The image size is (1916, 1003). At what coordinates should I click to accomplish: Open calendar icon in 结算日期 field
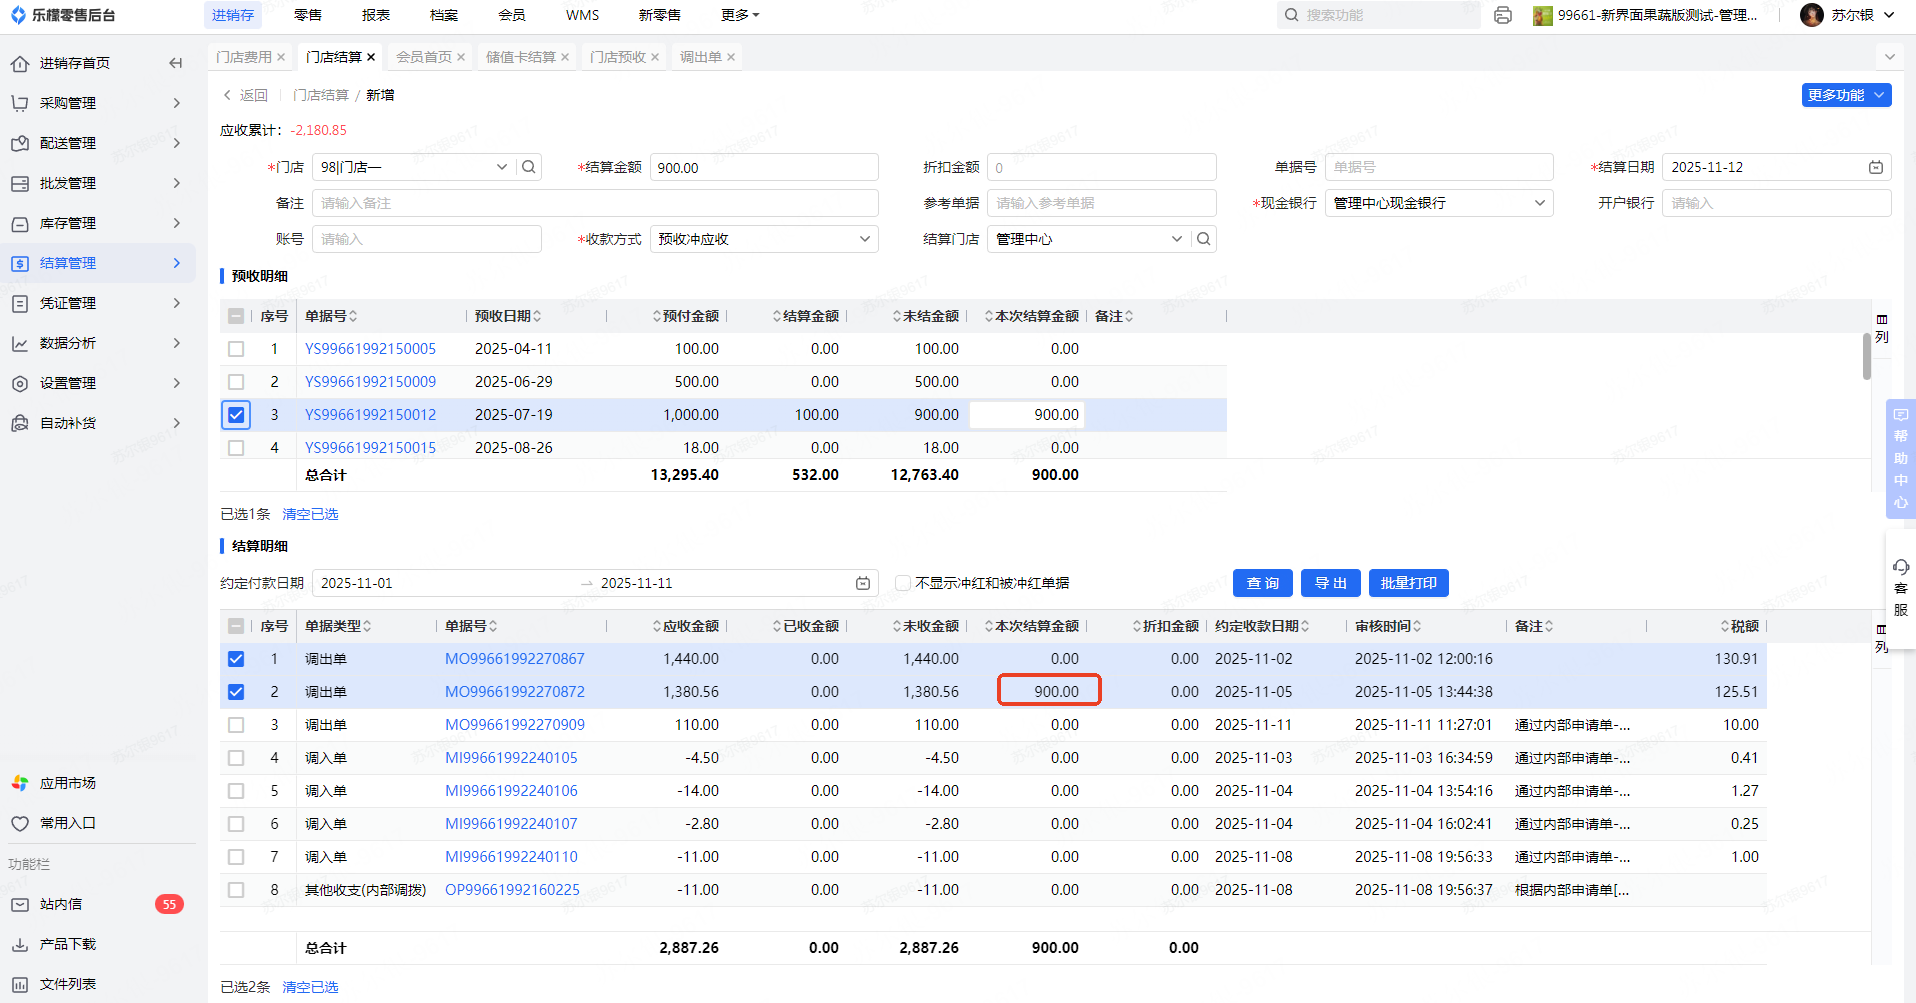click(1875, 167)
